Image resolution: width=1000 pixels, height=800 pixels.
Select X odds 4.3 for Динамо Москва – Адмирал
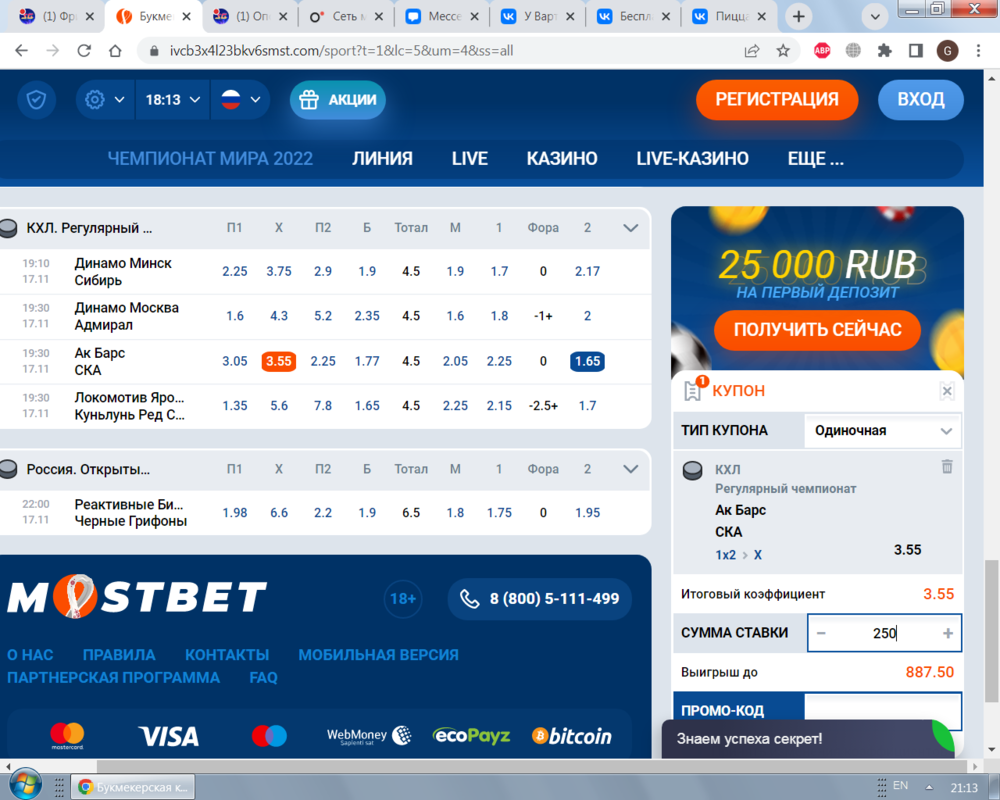pos(279,316)
